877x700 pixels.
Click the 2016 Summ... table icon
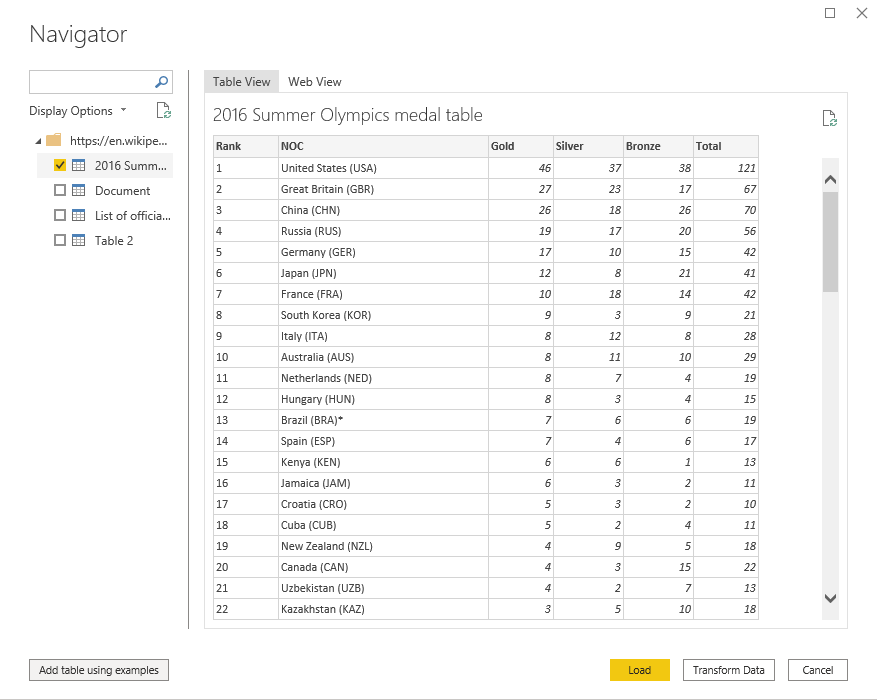(79, 165)
